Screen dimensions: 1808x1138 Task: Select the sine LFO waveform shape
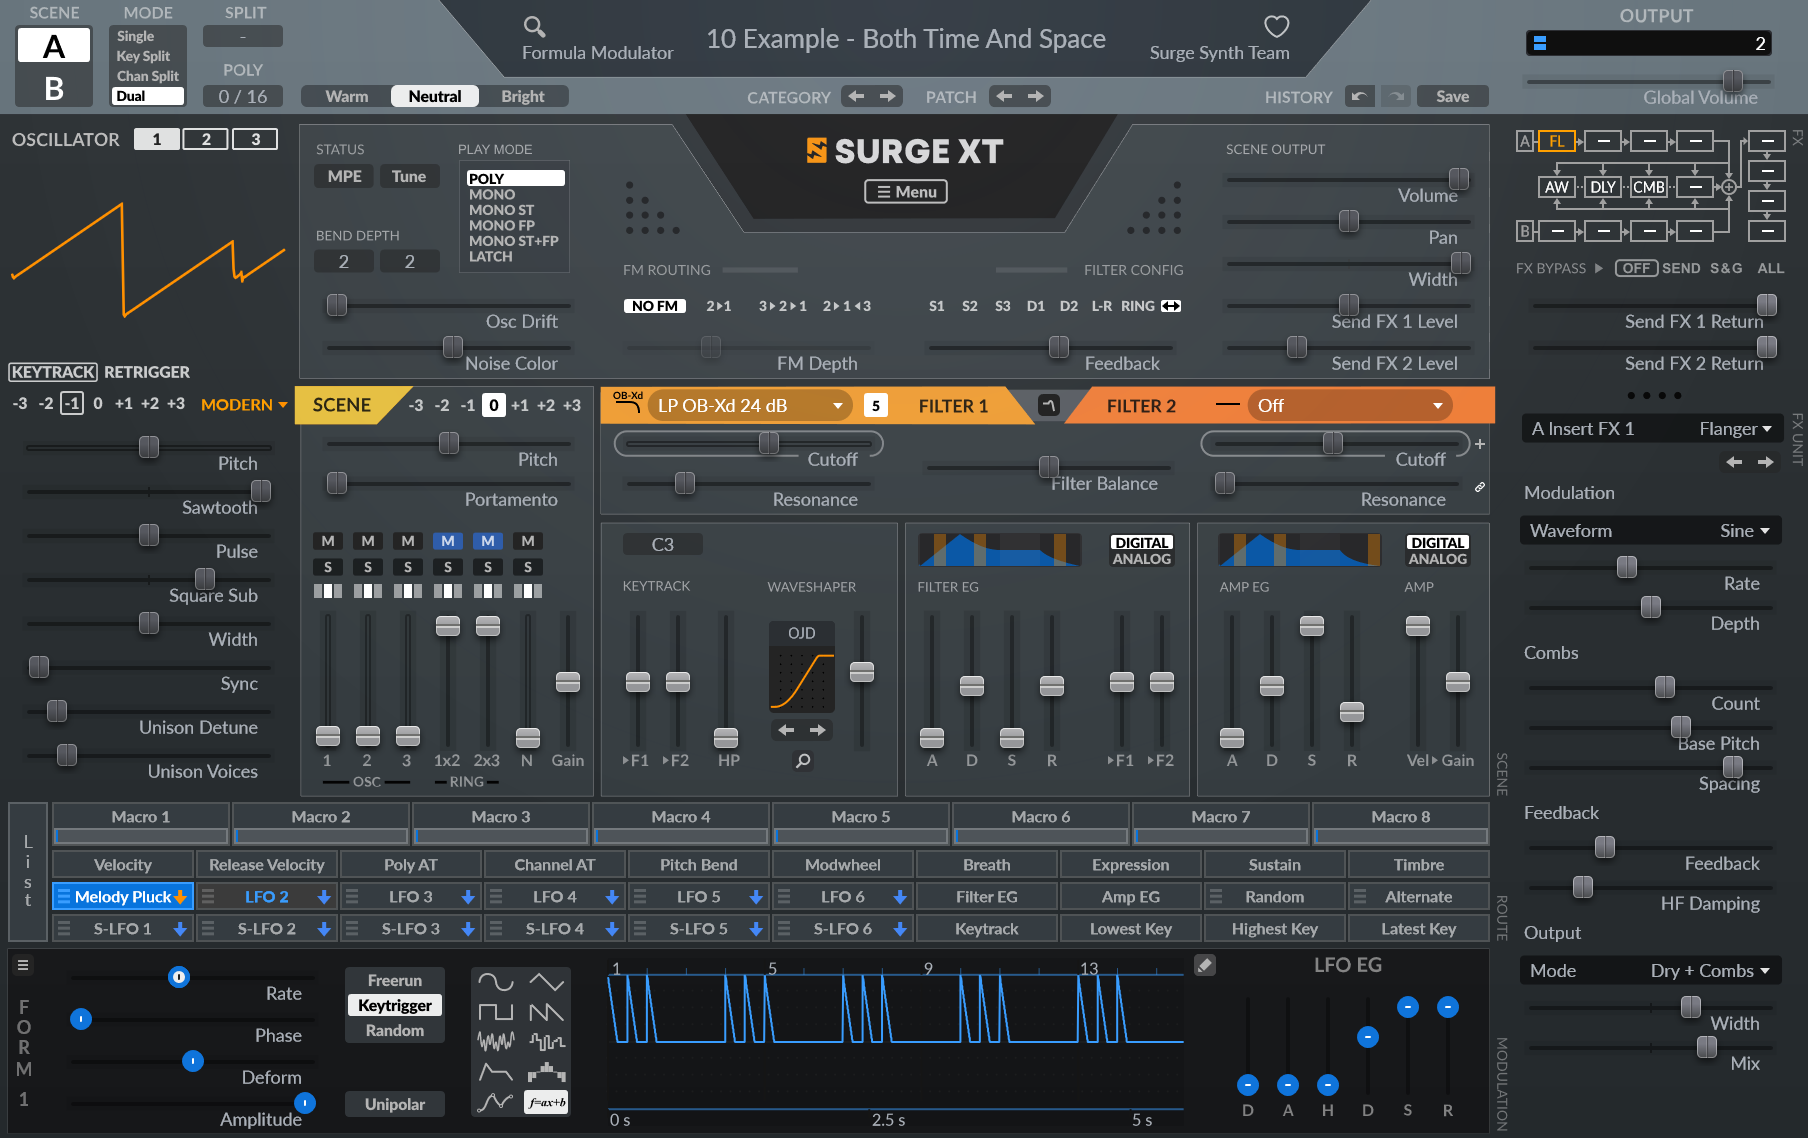coord(495,982)
